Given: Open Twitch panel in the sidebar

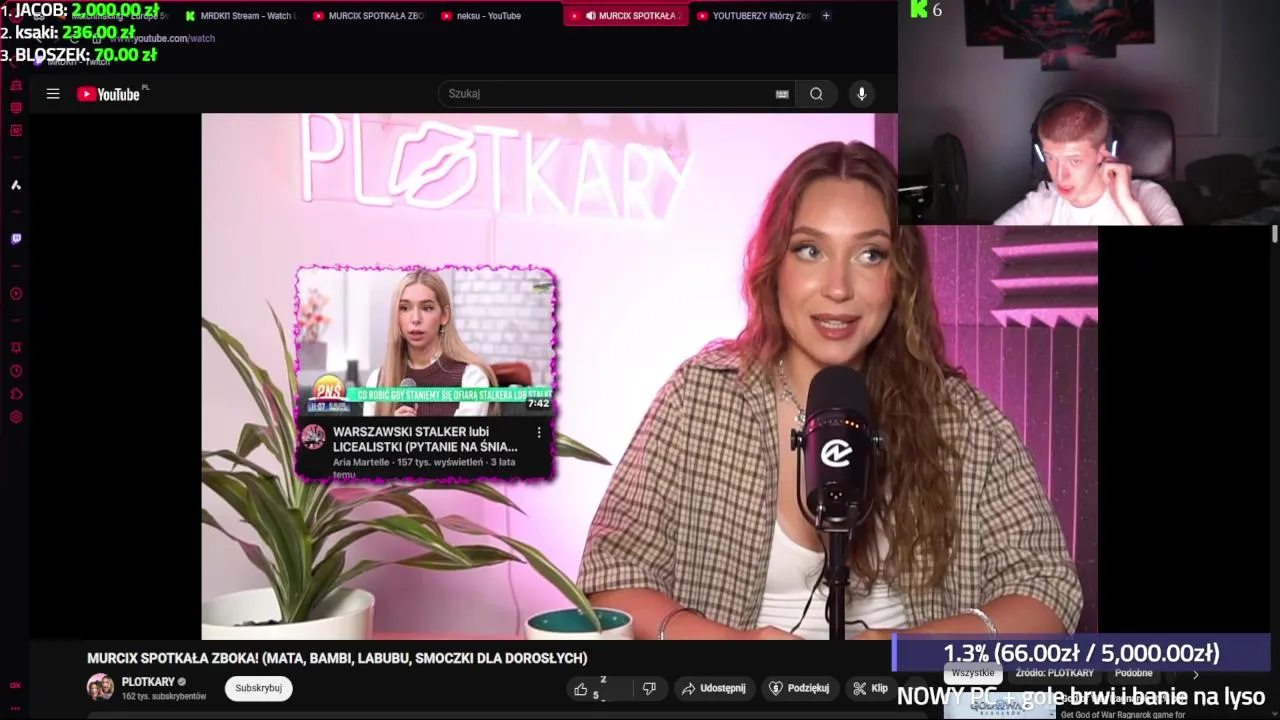Looking at the screenshot, I should (x=16, y=239).
